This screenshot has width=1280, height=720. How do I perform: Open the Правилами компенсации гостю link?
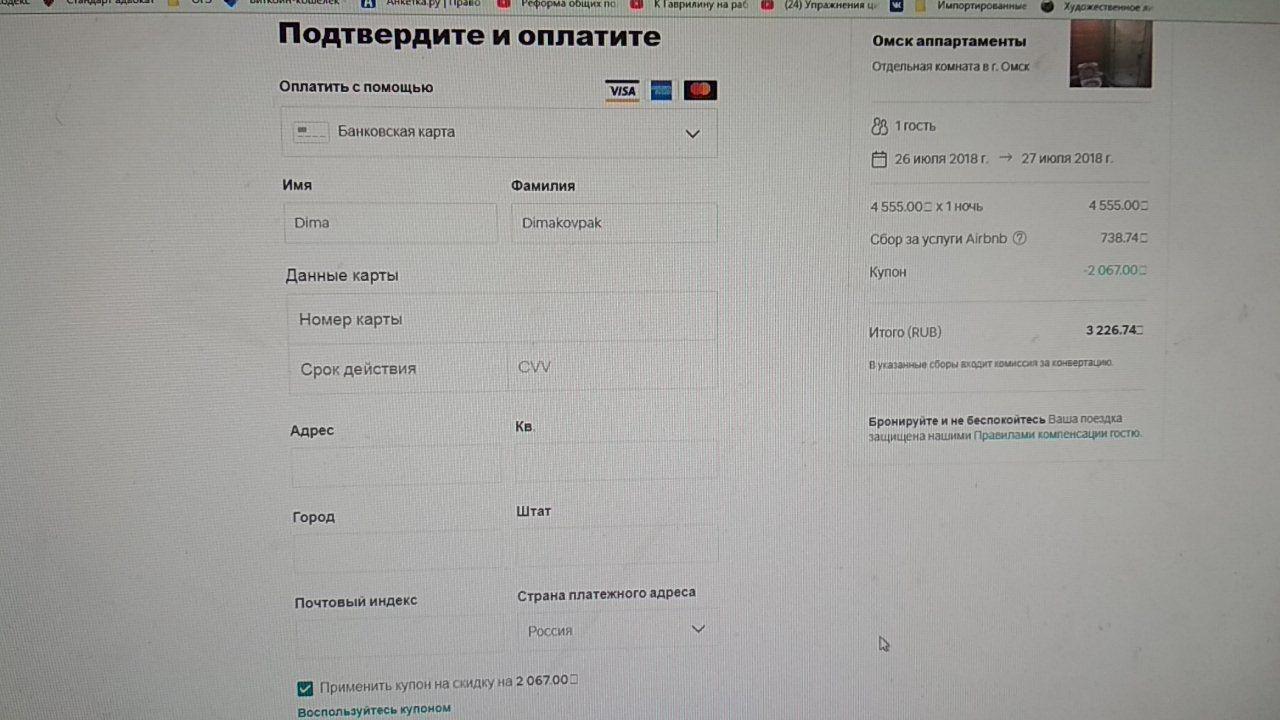(1056, 434)
